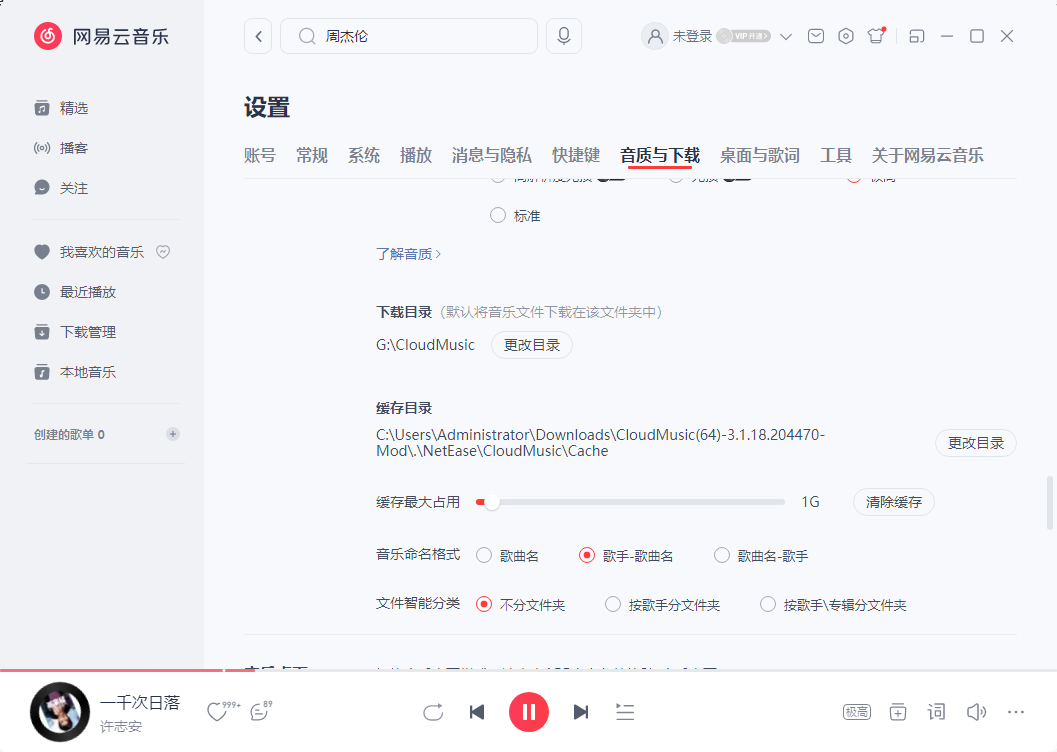The width and height of the screenshot is (1057, 752).
Task: Switch to 快捷键 settings tab
Action: pos(576,155)
